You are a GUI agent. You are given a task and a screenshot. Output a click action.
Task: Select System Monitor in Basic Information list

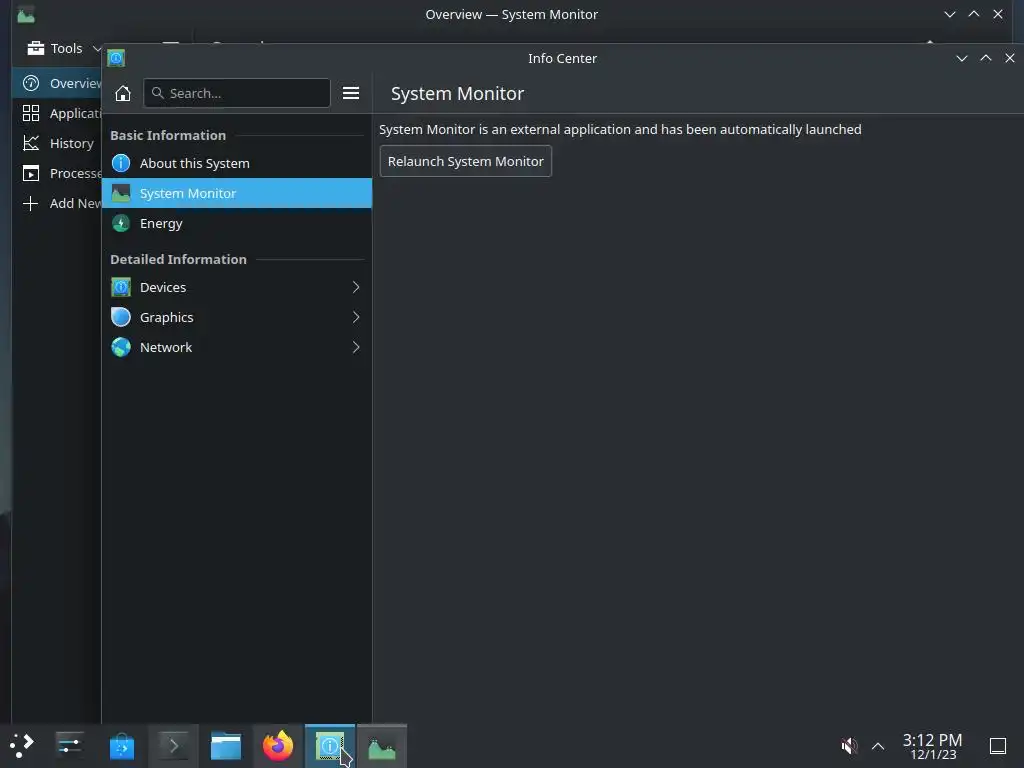236,193
